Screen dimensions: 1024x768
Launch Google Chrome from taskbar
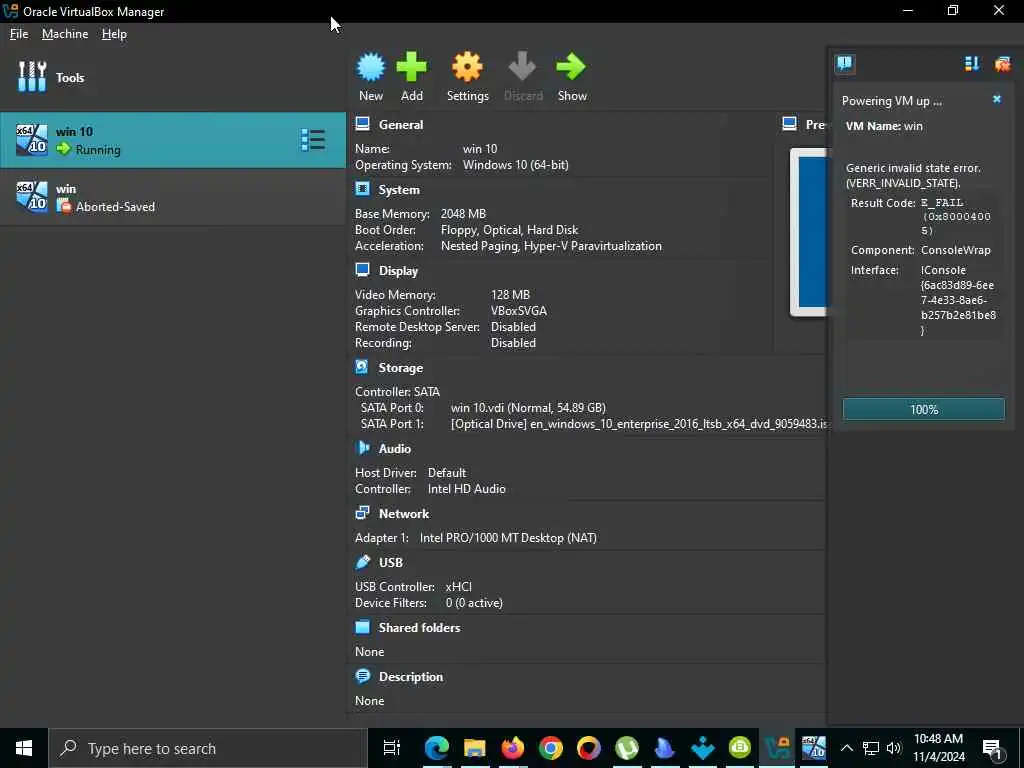point(551,748)
